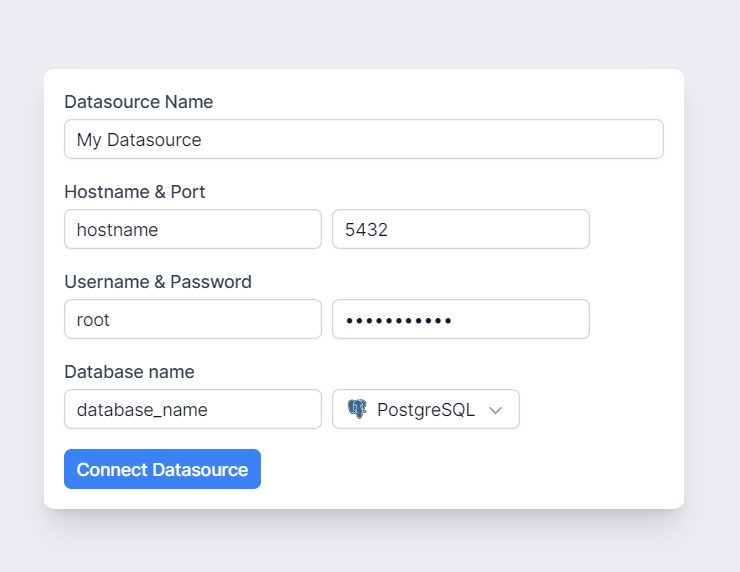Screen dimensions: 740x572
Task: Select the port field showing 5432
Action: (x=460, y=229)
